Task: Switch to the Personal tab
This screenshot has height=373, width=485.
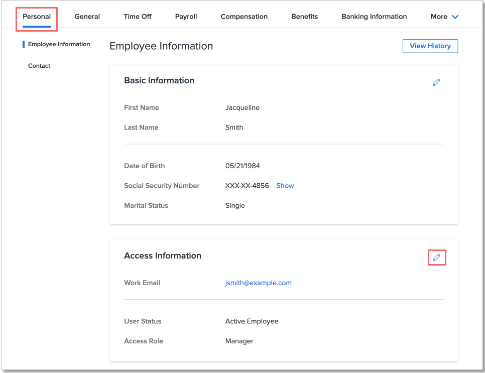Action: click(x=37, y=17)
